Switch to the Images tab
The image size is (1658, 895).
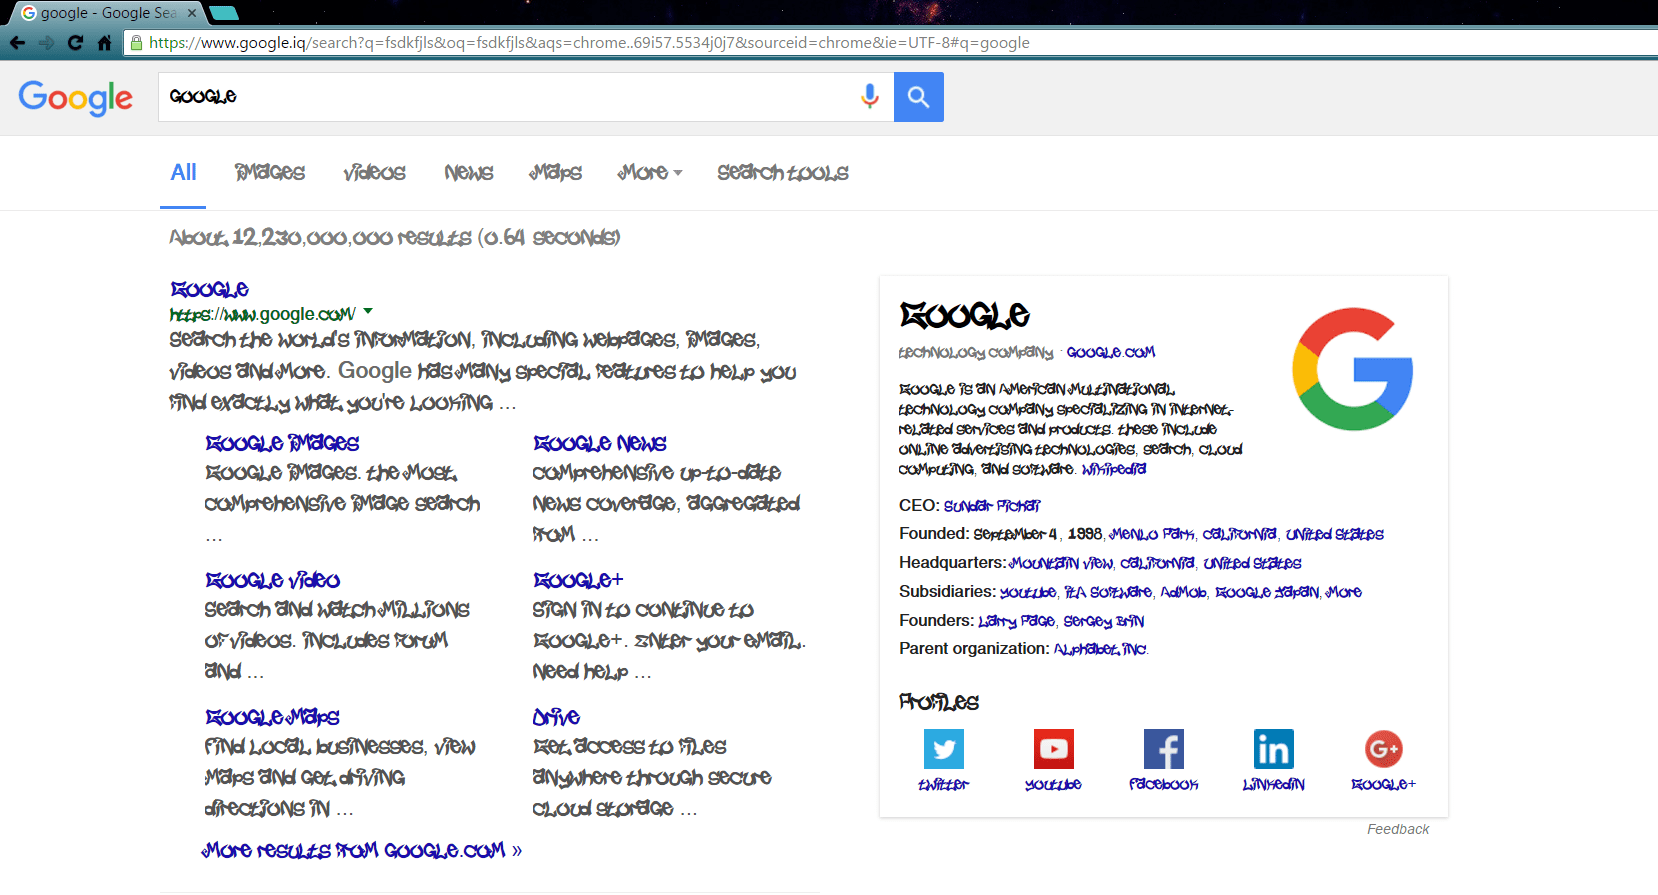pos(270,173)
